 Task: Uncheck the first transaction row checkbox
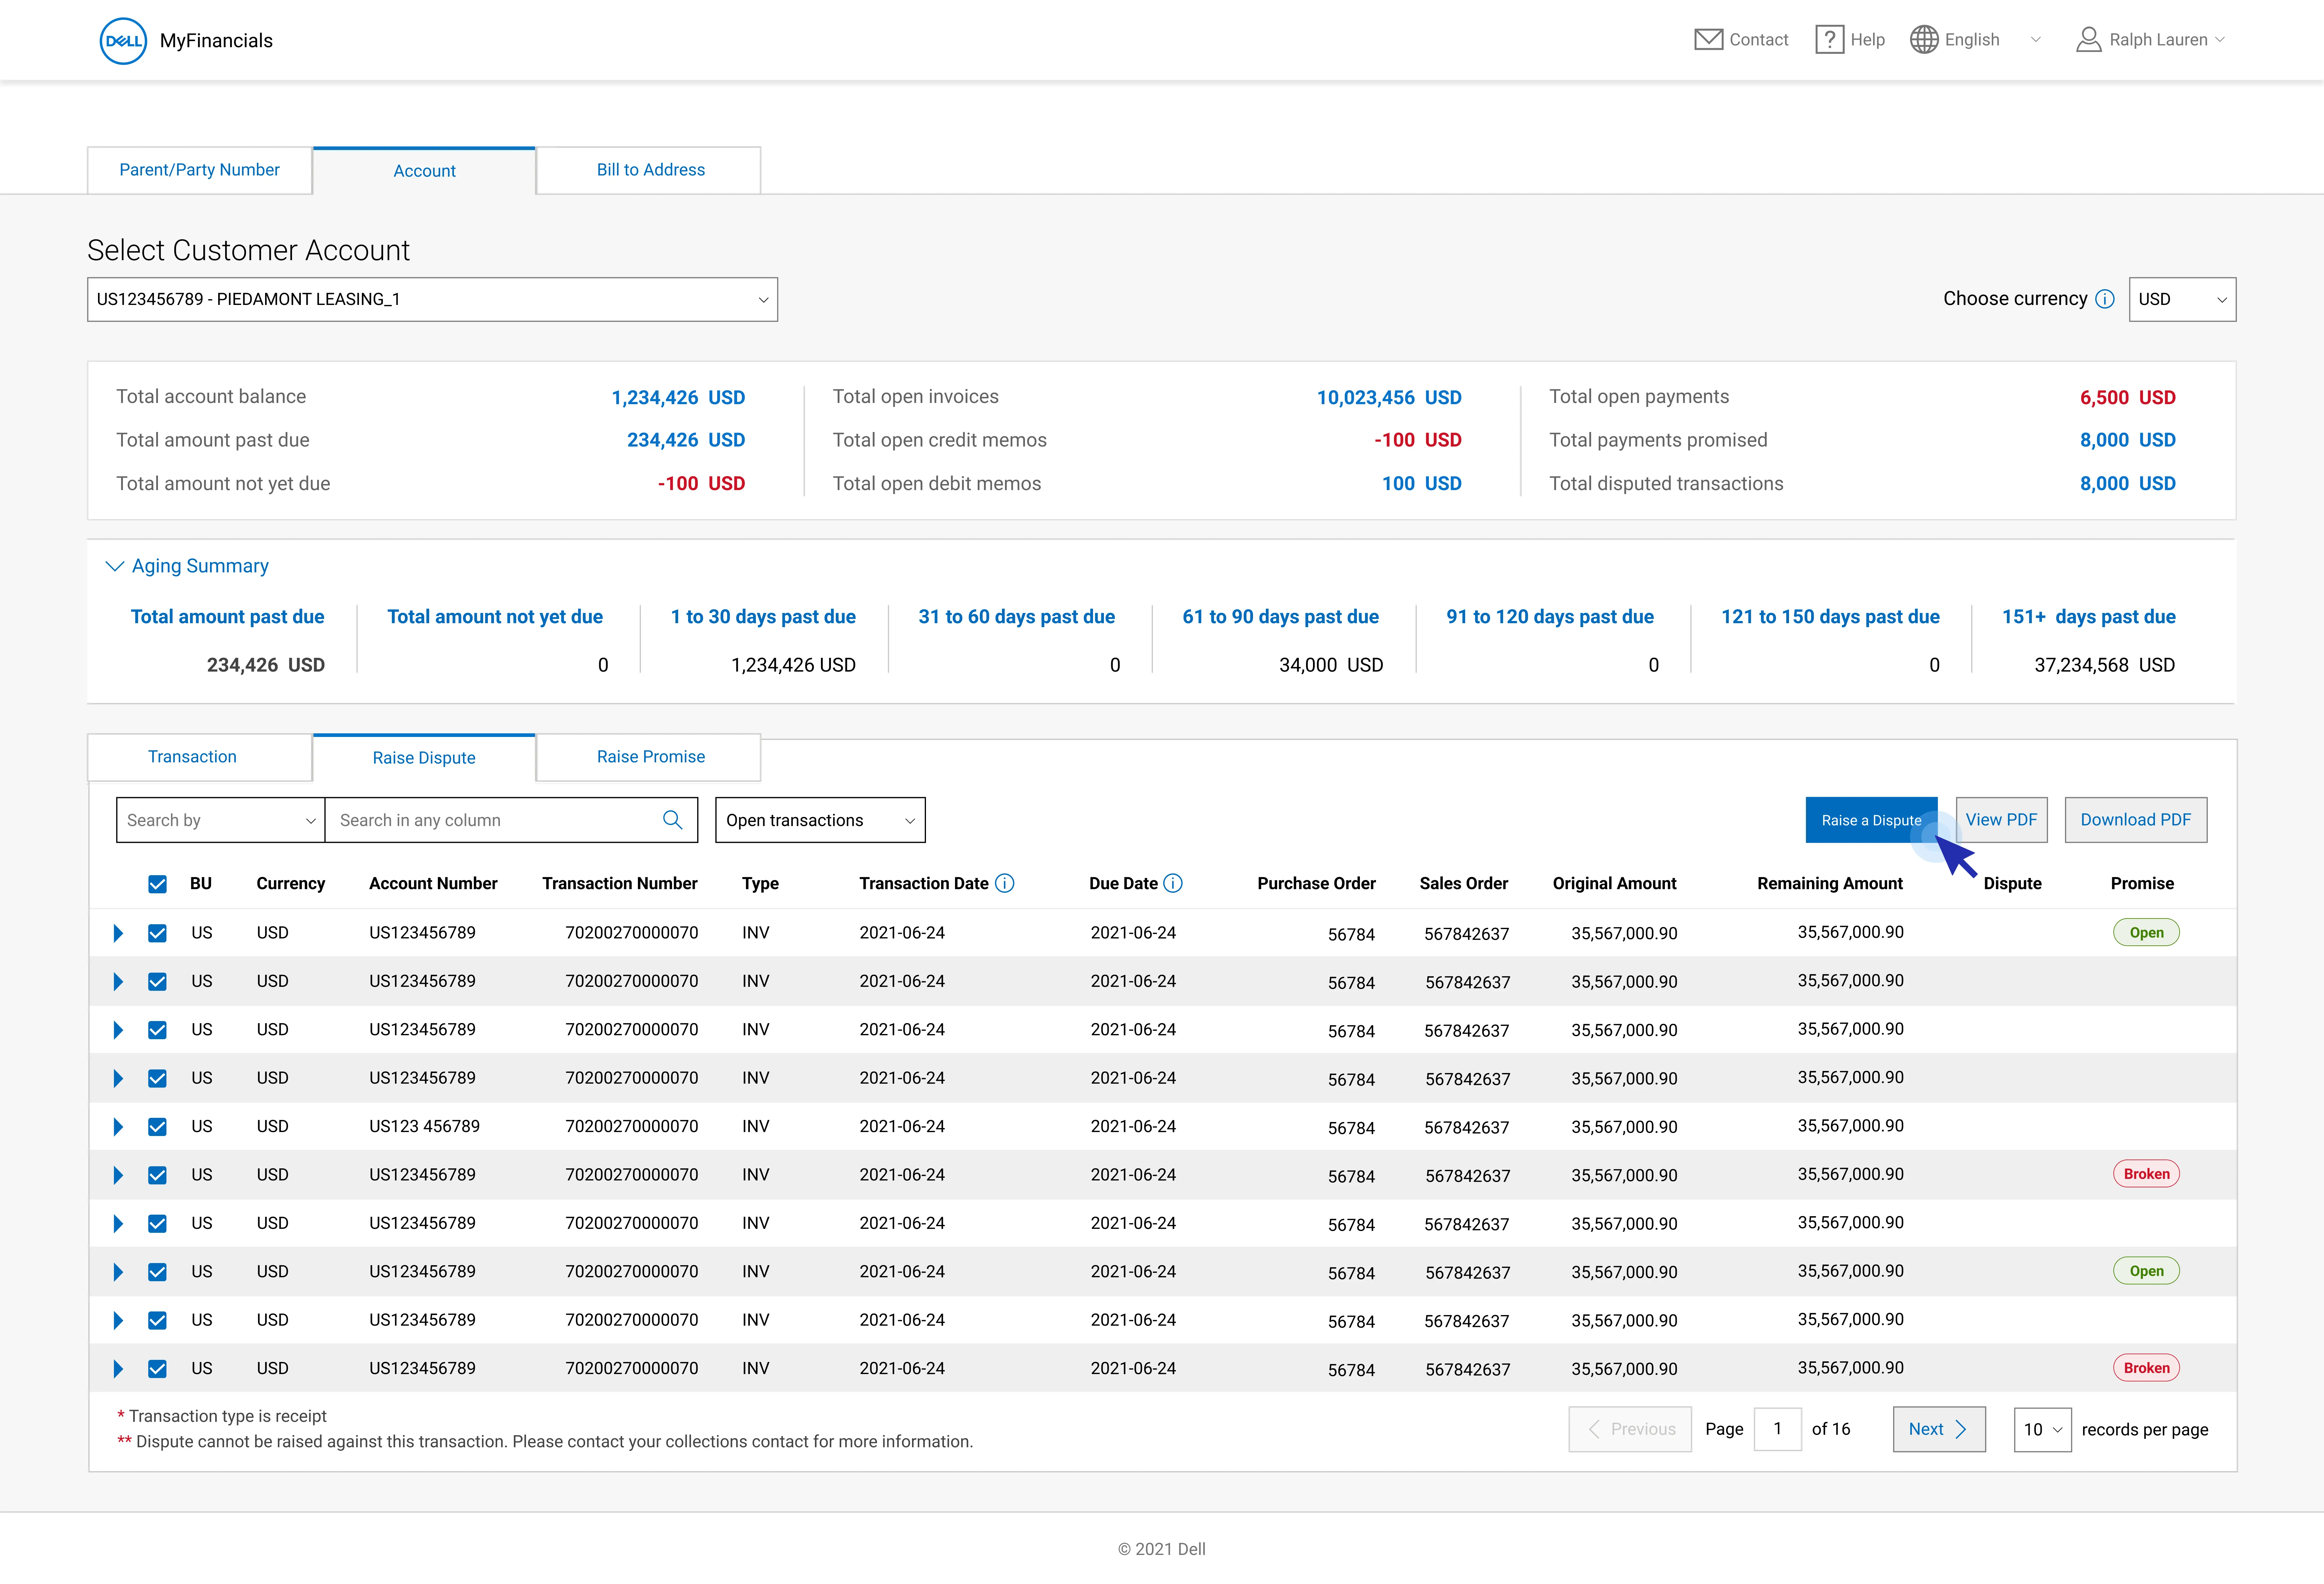(157, 933)
